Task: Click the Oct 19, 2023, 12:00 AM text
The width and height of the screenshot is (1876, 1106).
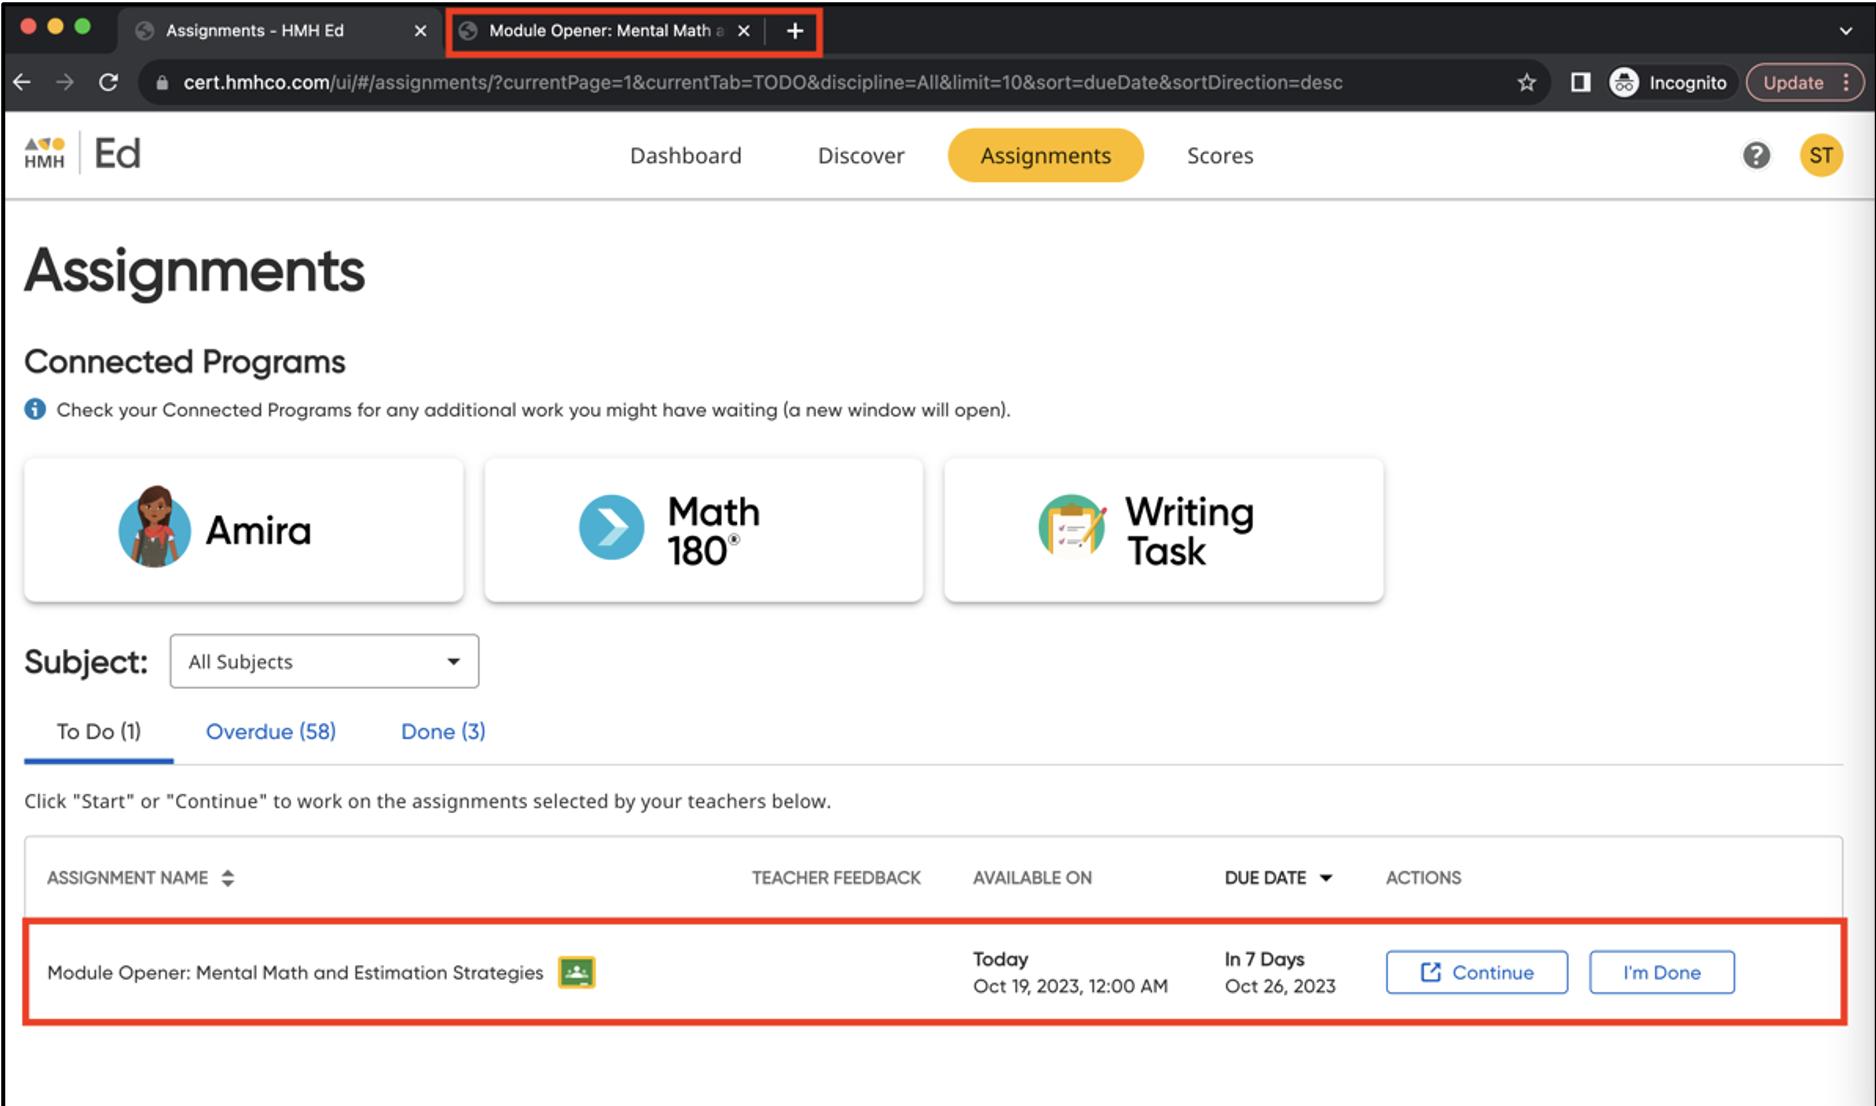Action: (x=1070, y=987)
